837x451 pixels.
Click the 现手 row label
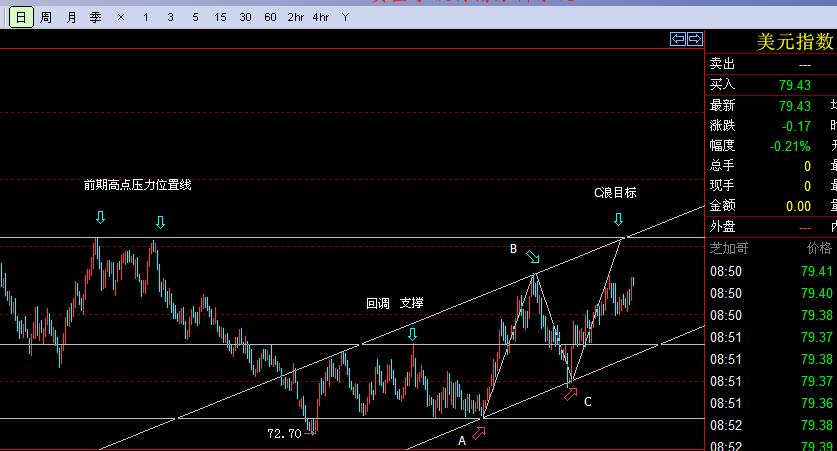click(x=722, y=186)
